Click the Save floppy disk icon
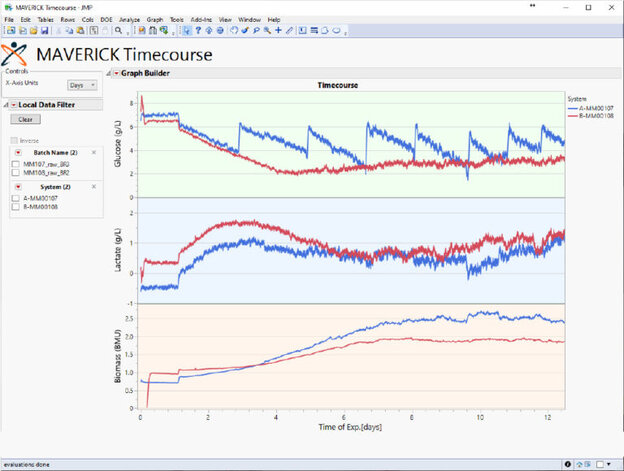Viewport: 624px width, 471px height. click(x=45, y=30)
